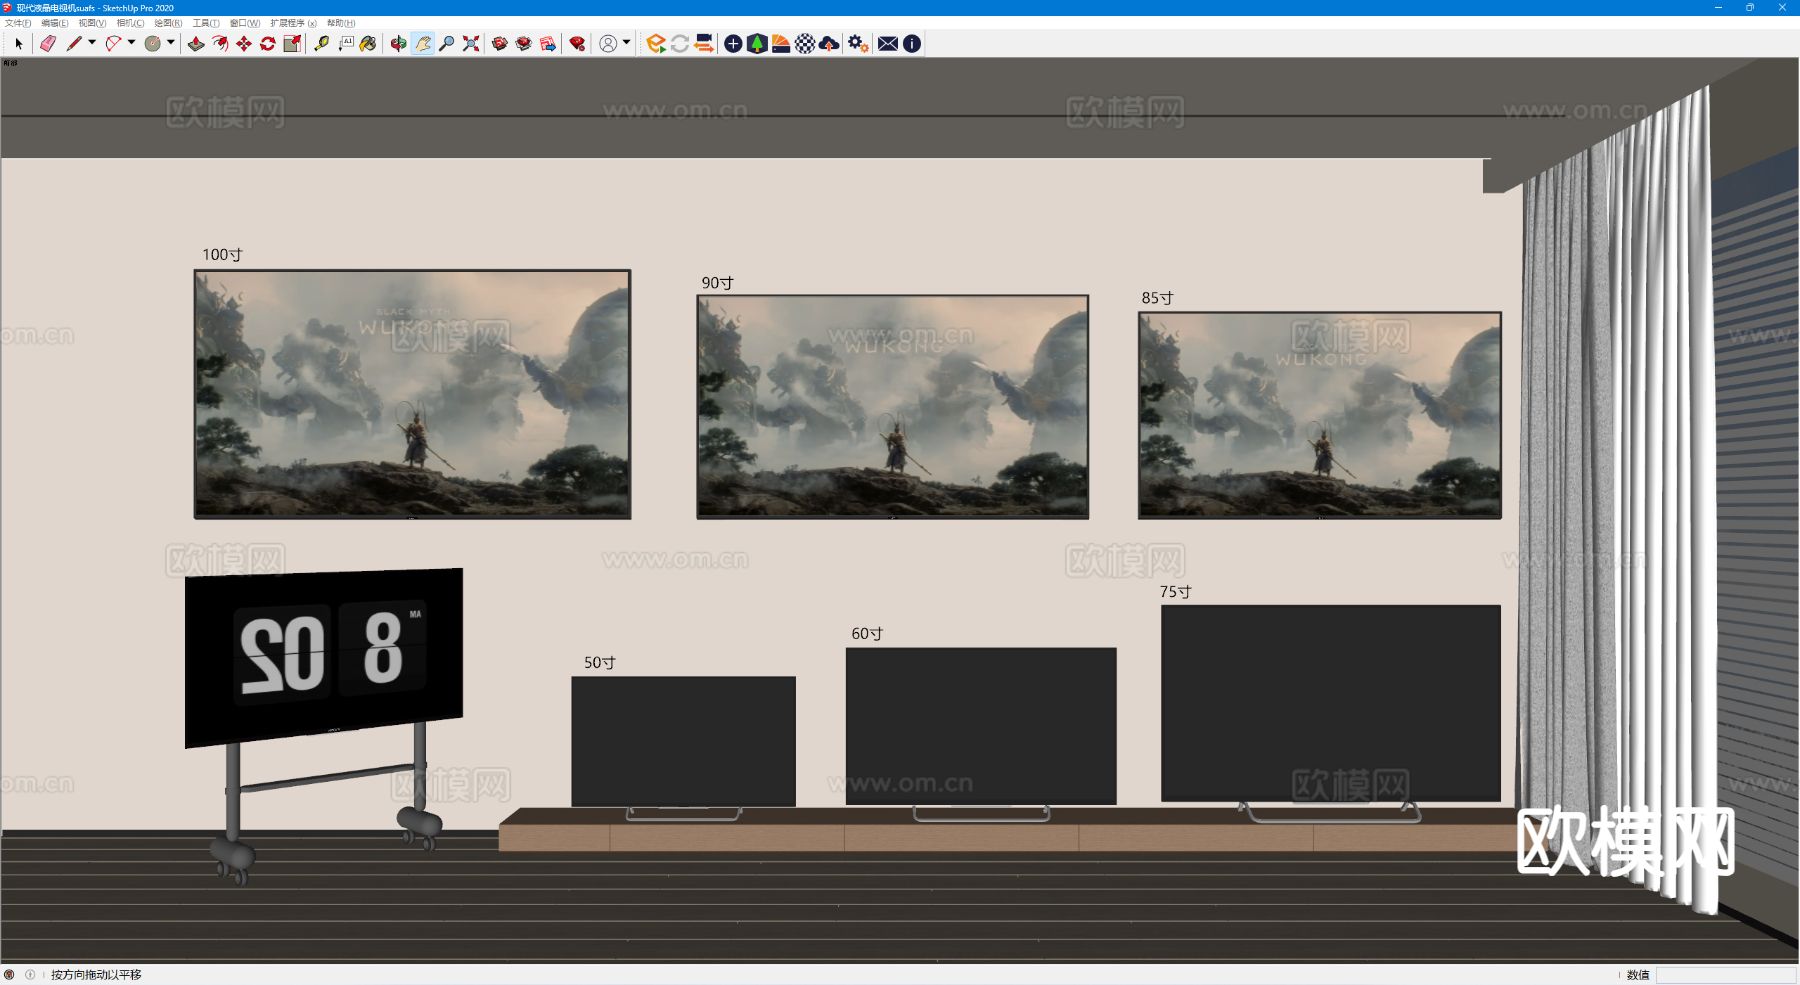Viewport: 1800px width, 985px height.
Task: Click the orange materials swatch icon
Action: click(x=781, y=43)
